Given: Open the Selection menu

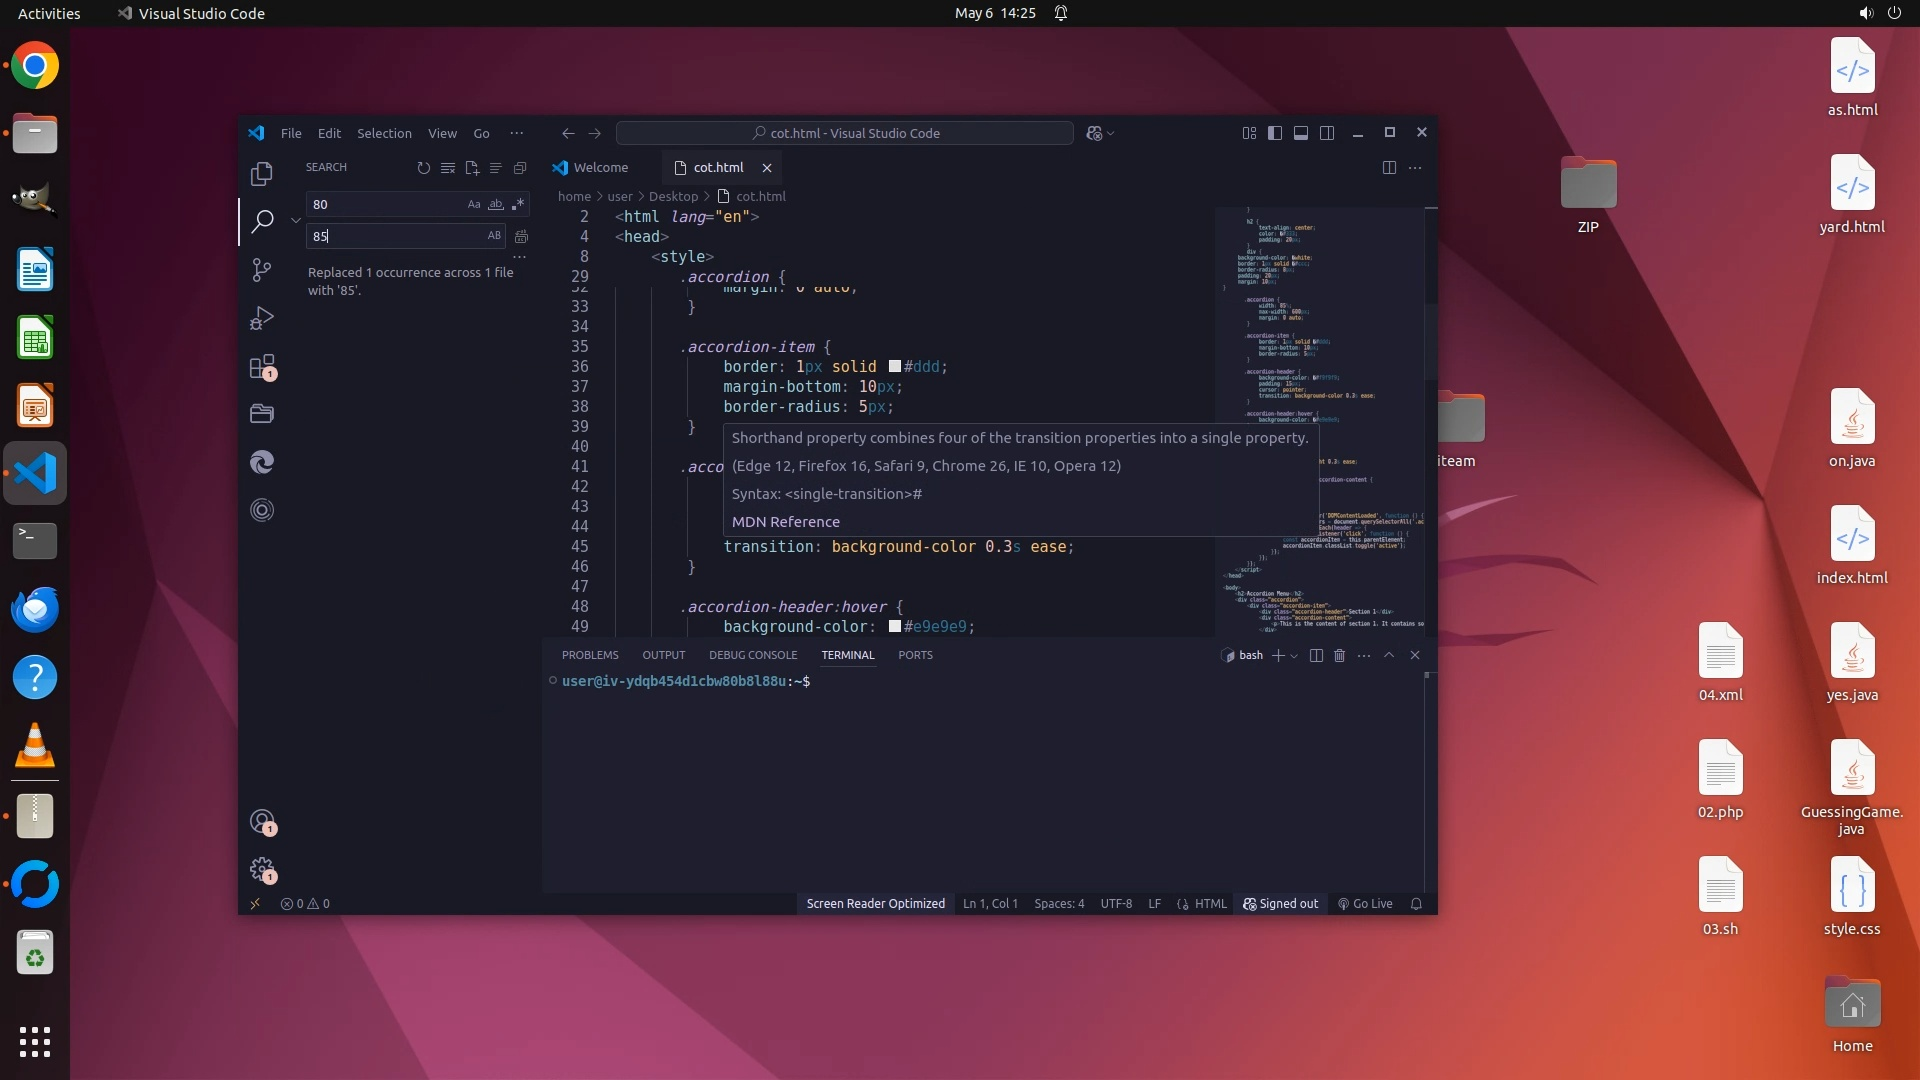Looking at the screenshot, I should 384,133.
